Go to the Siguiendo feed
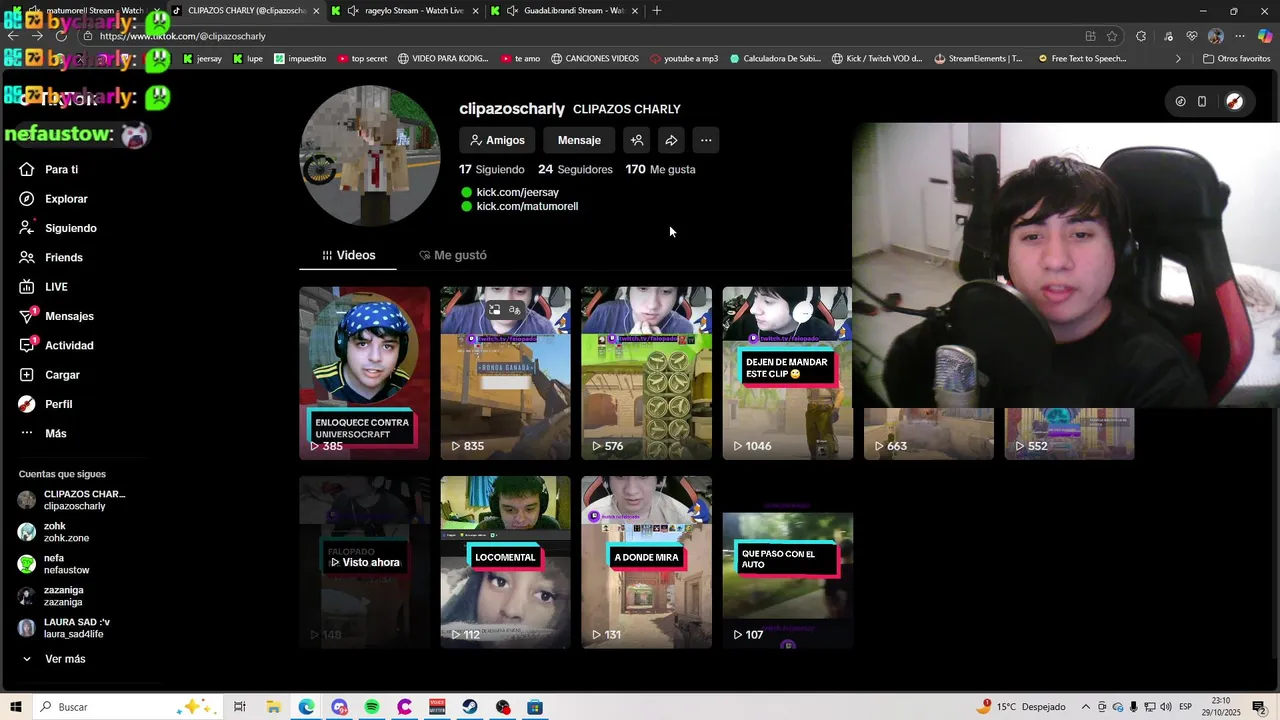Viewport: 1280px width, 720px height. pos(70,228)
